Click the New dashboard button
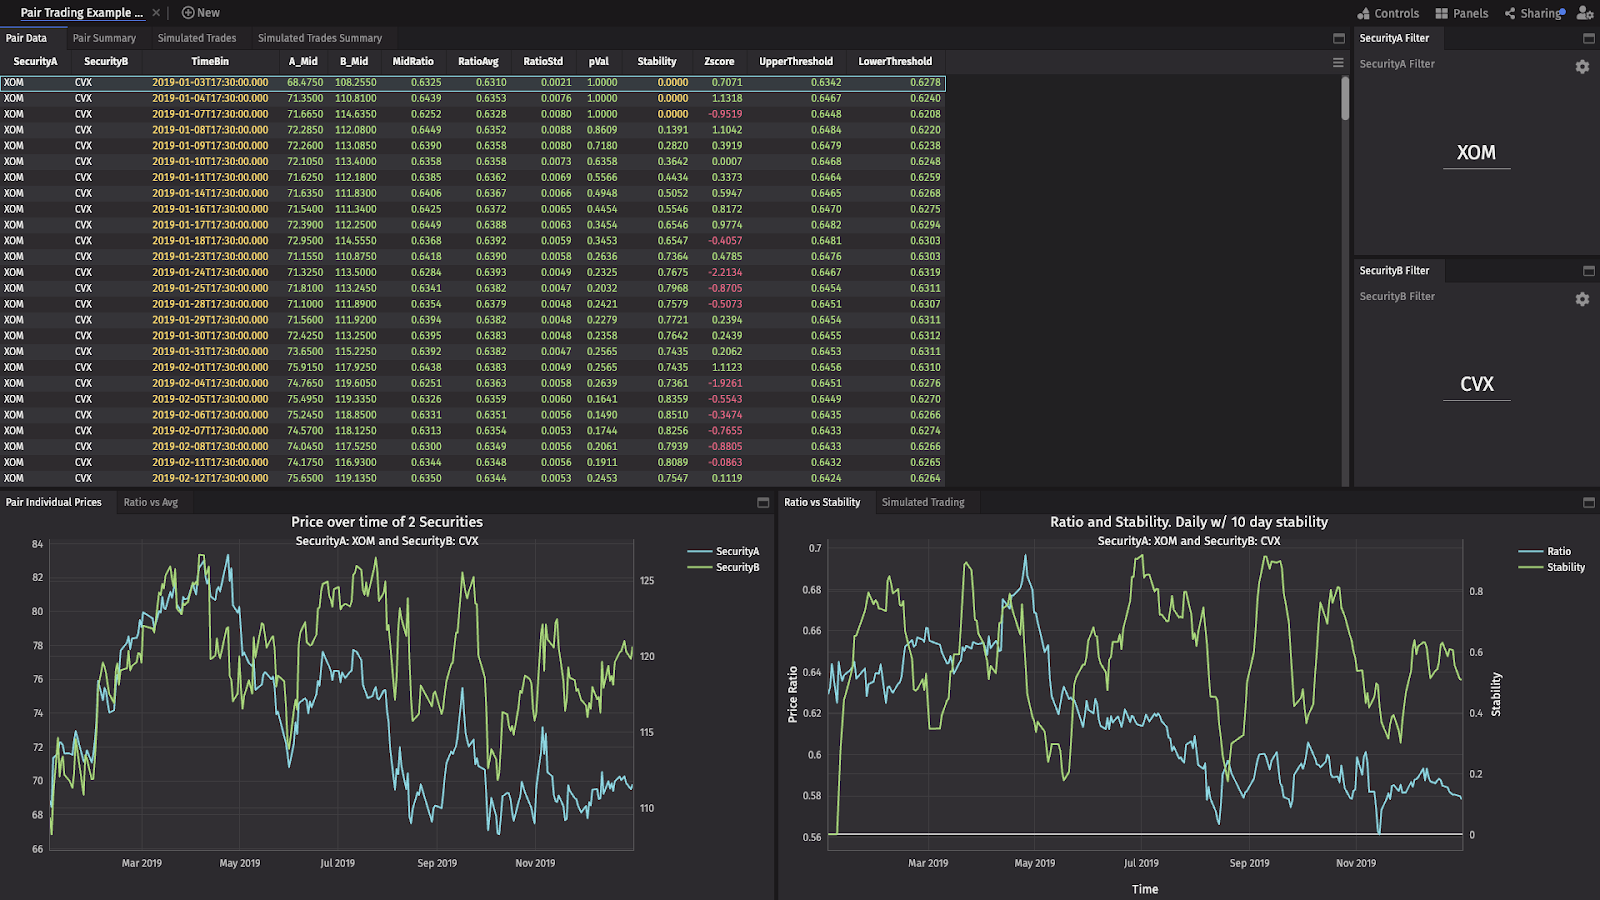1600x900 pixels. 201,13
